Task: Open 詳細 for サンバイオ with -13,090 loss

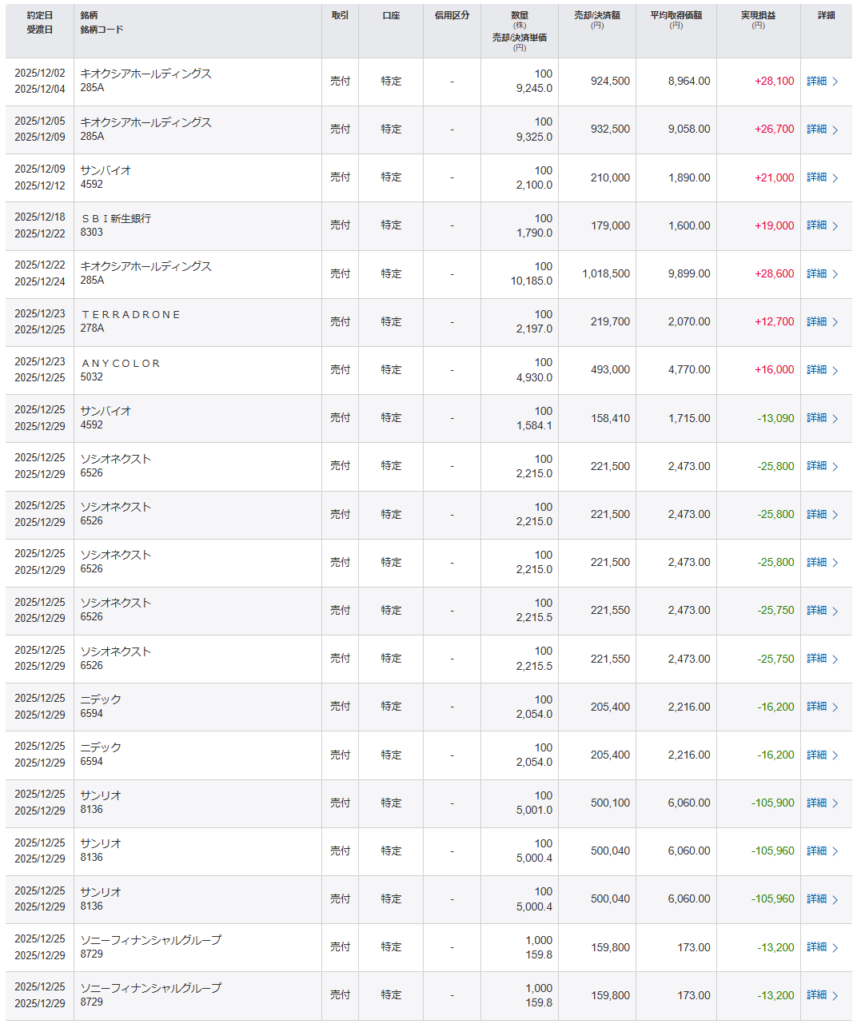Action: click(x=816, y=418)
